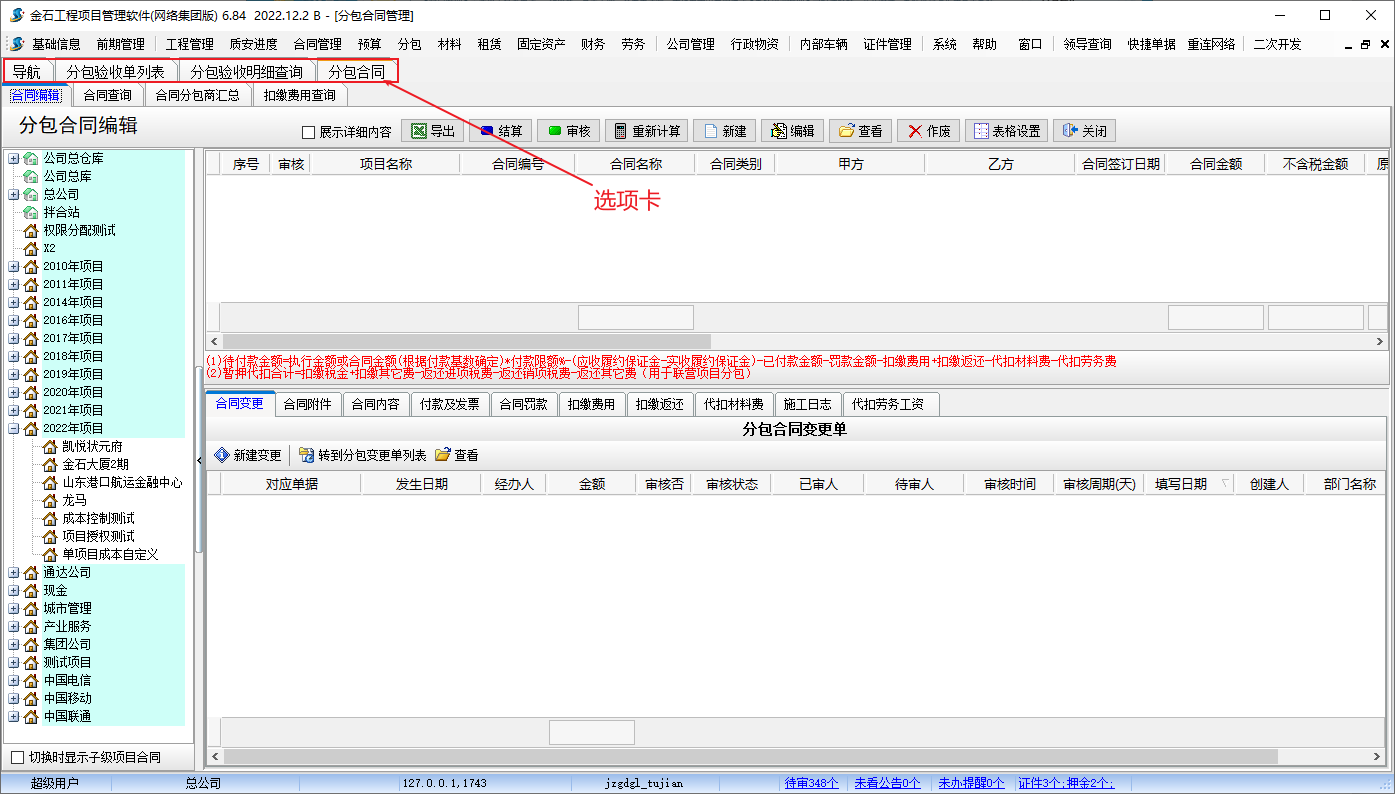The height and width of the screenshot is (794, 1395).
Task: Toggle 切换时显示子级项目合同 checkbox
Action: (17, 757)
